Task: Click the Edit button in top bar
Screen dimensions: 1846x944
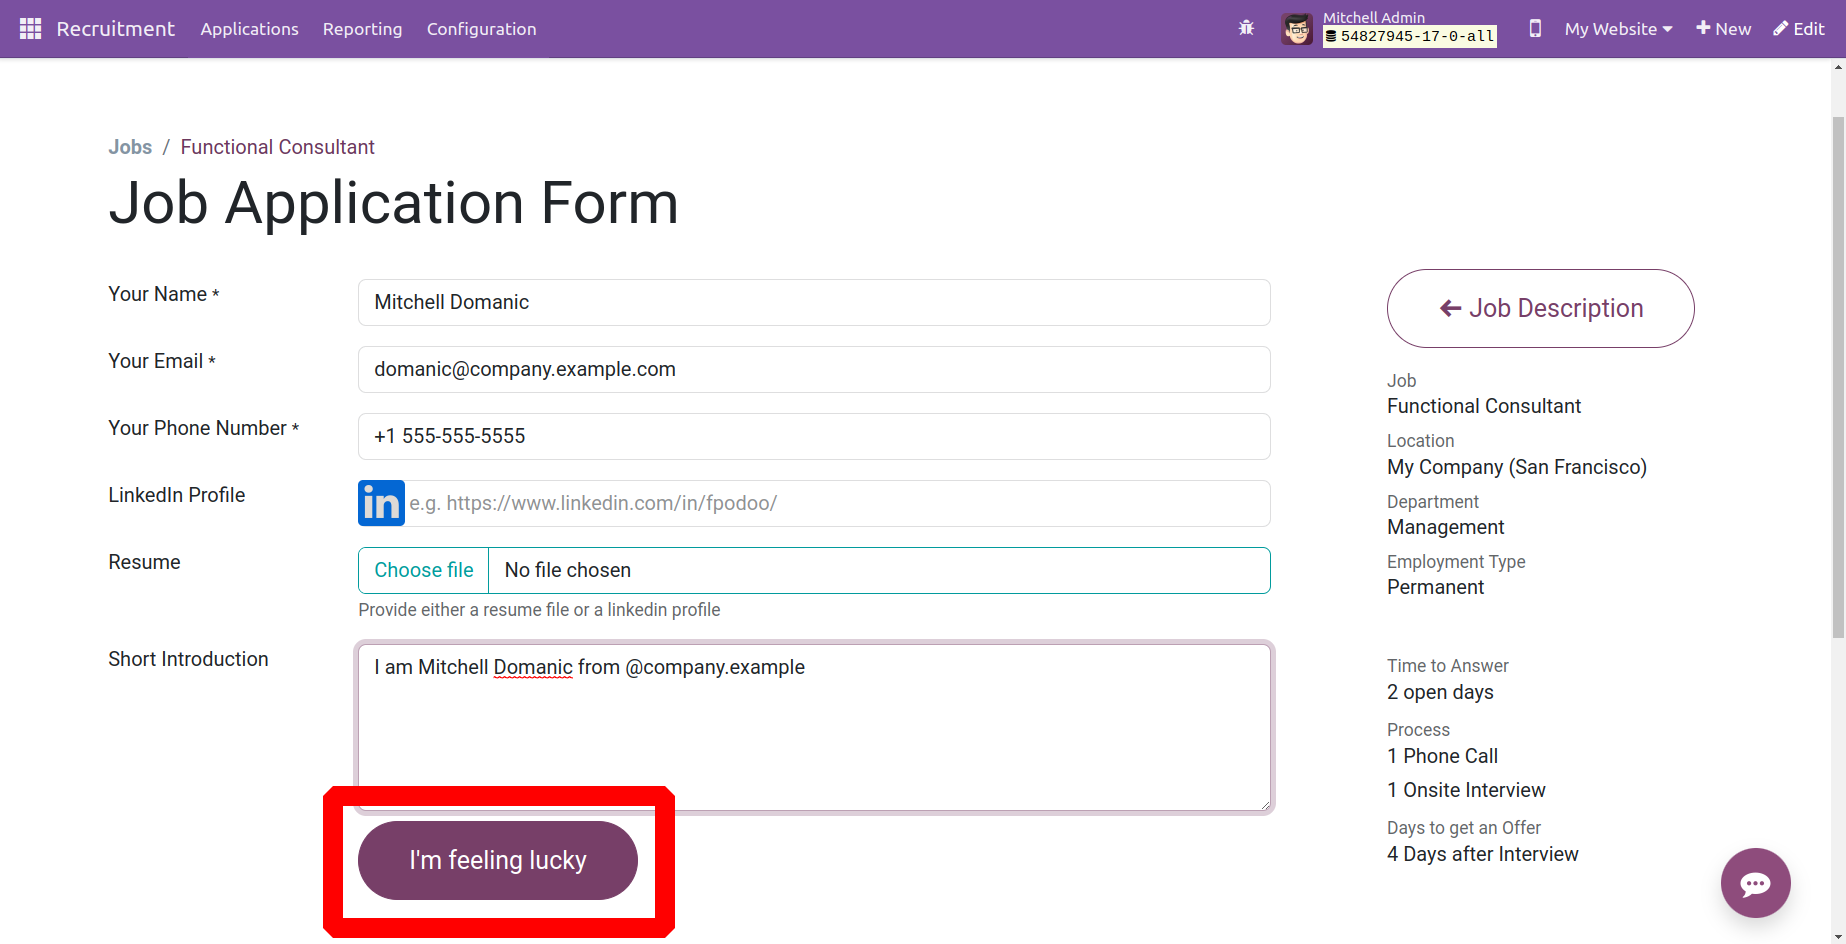Action: (1799, 29)
